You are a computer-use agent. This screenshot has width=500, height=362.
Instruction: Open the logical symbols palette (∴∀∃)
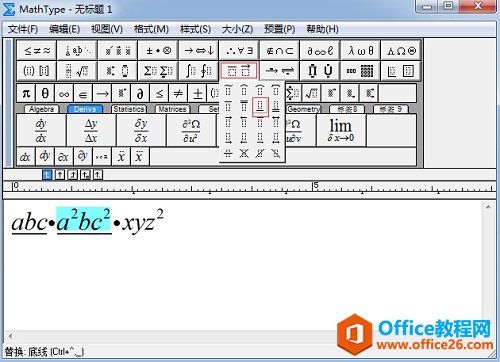pyautogui.click(x=239, y=50)
